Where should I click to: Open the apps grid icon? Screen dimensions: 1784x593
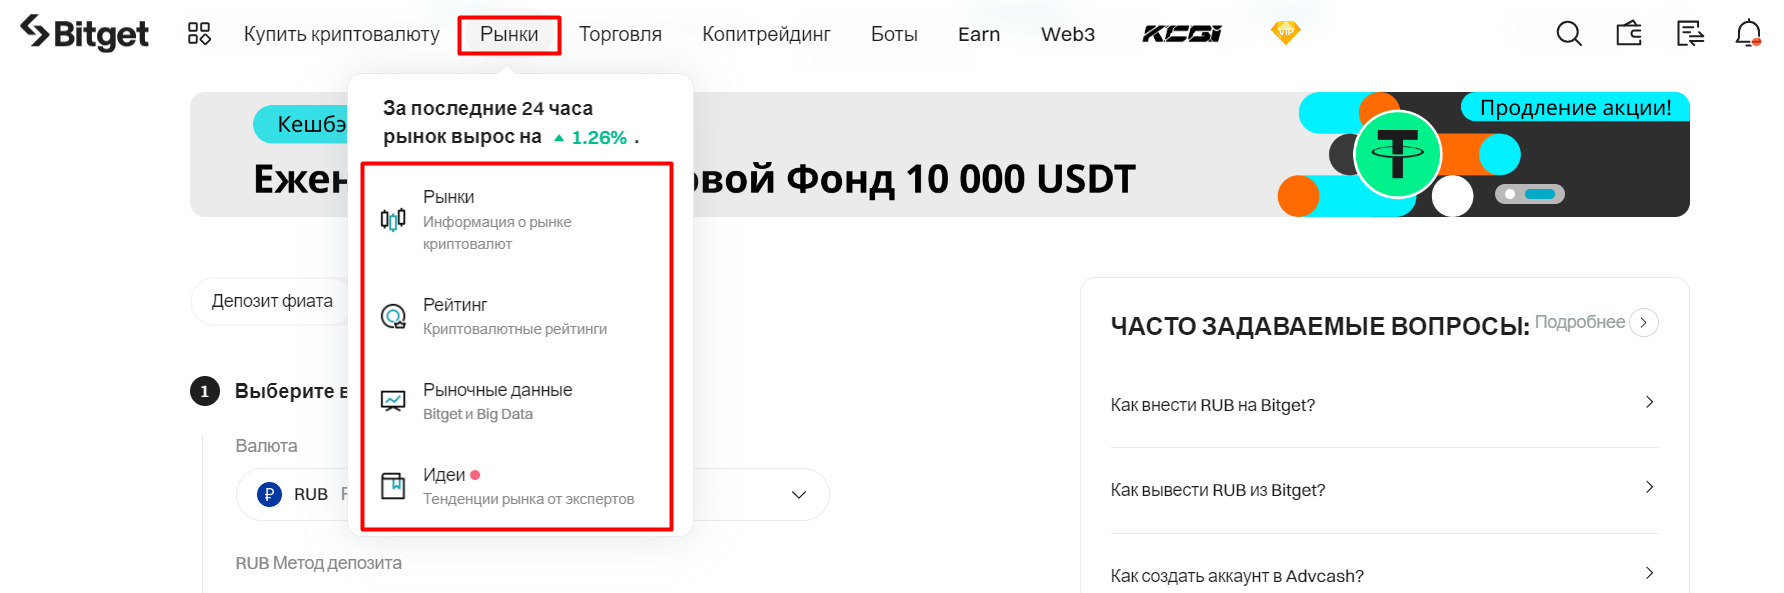point(199,34)
